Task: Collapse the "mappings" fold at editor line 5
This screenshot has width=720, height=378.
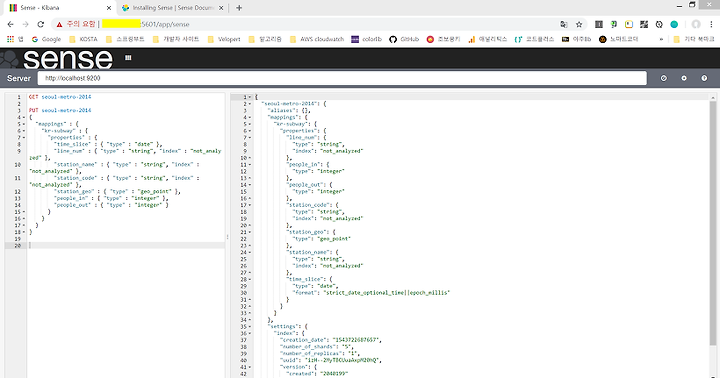Action: [x=24, y=124]
